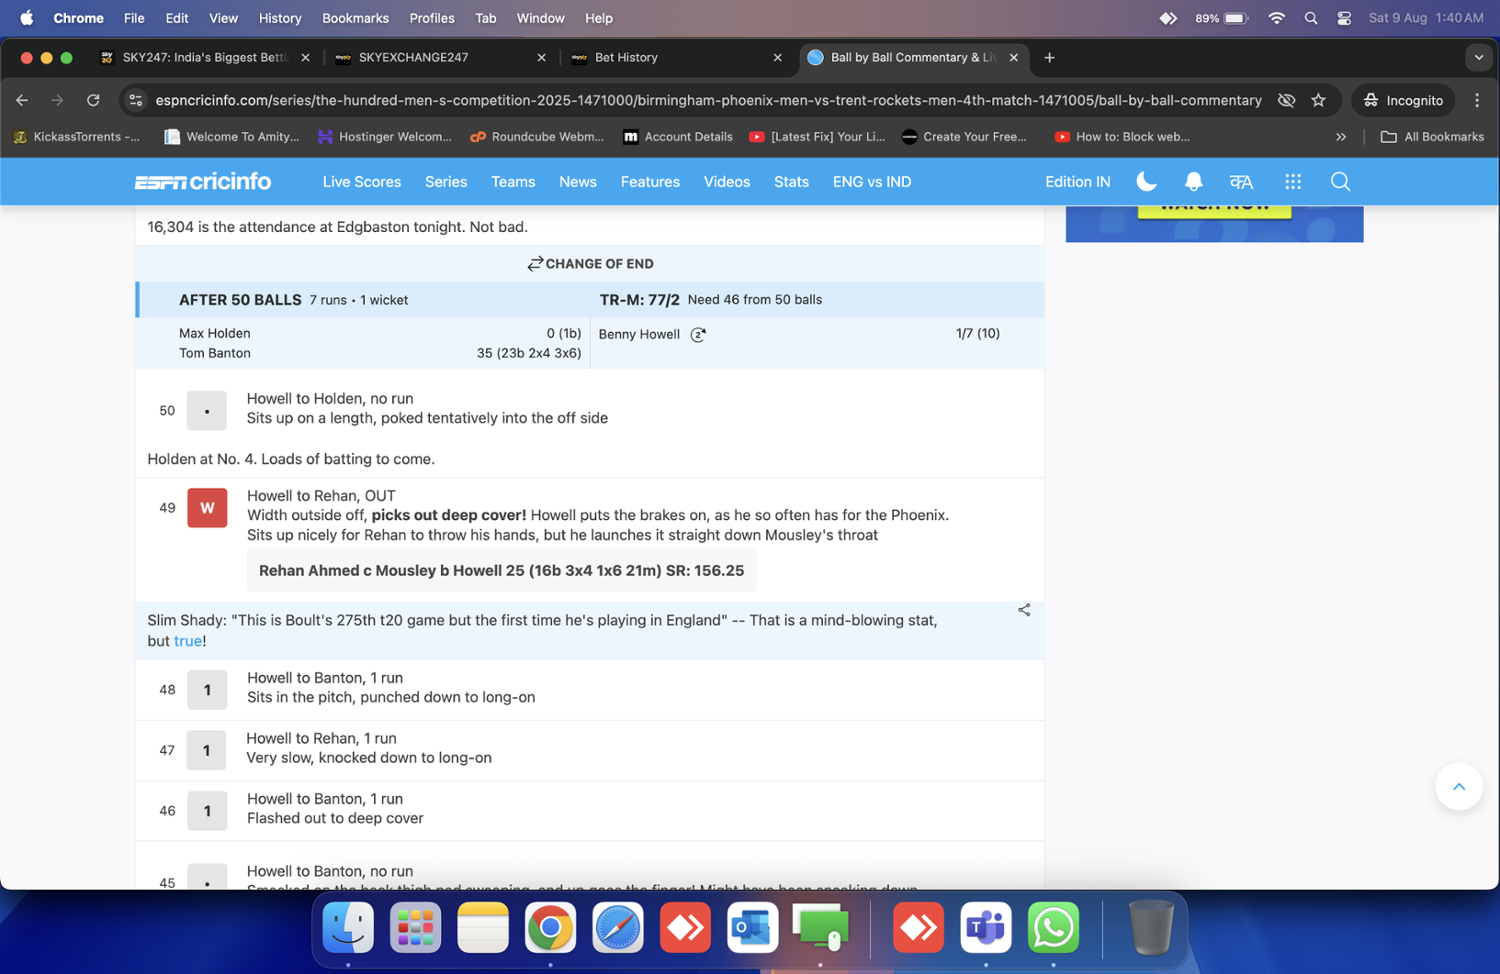Toggle the tracking protection eye icon
1500x974 pixels.
click(1286, 100)
